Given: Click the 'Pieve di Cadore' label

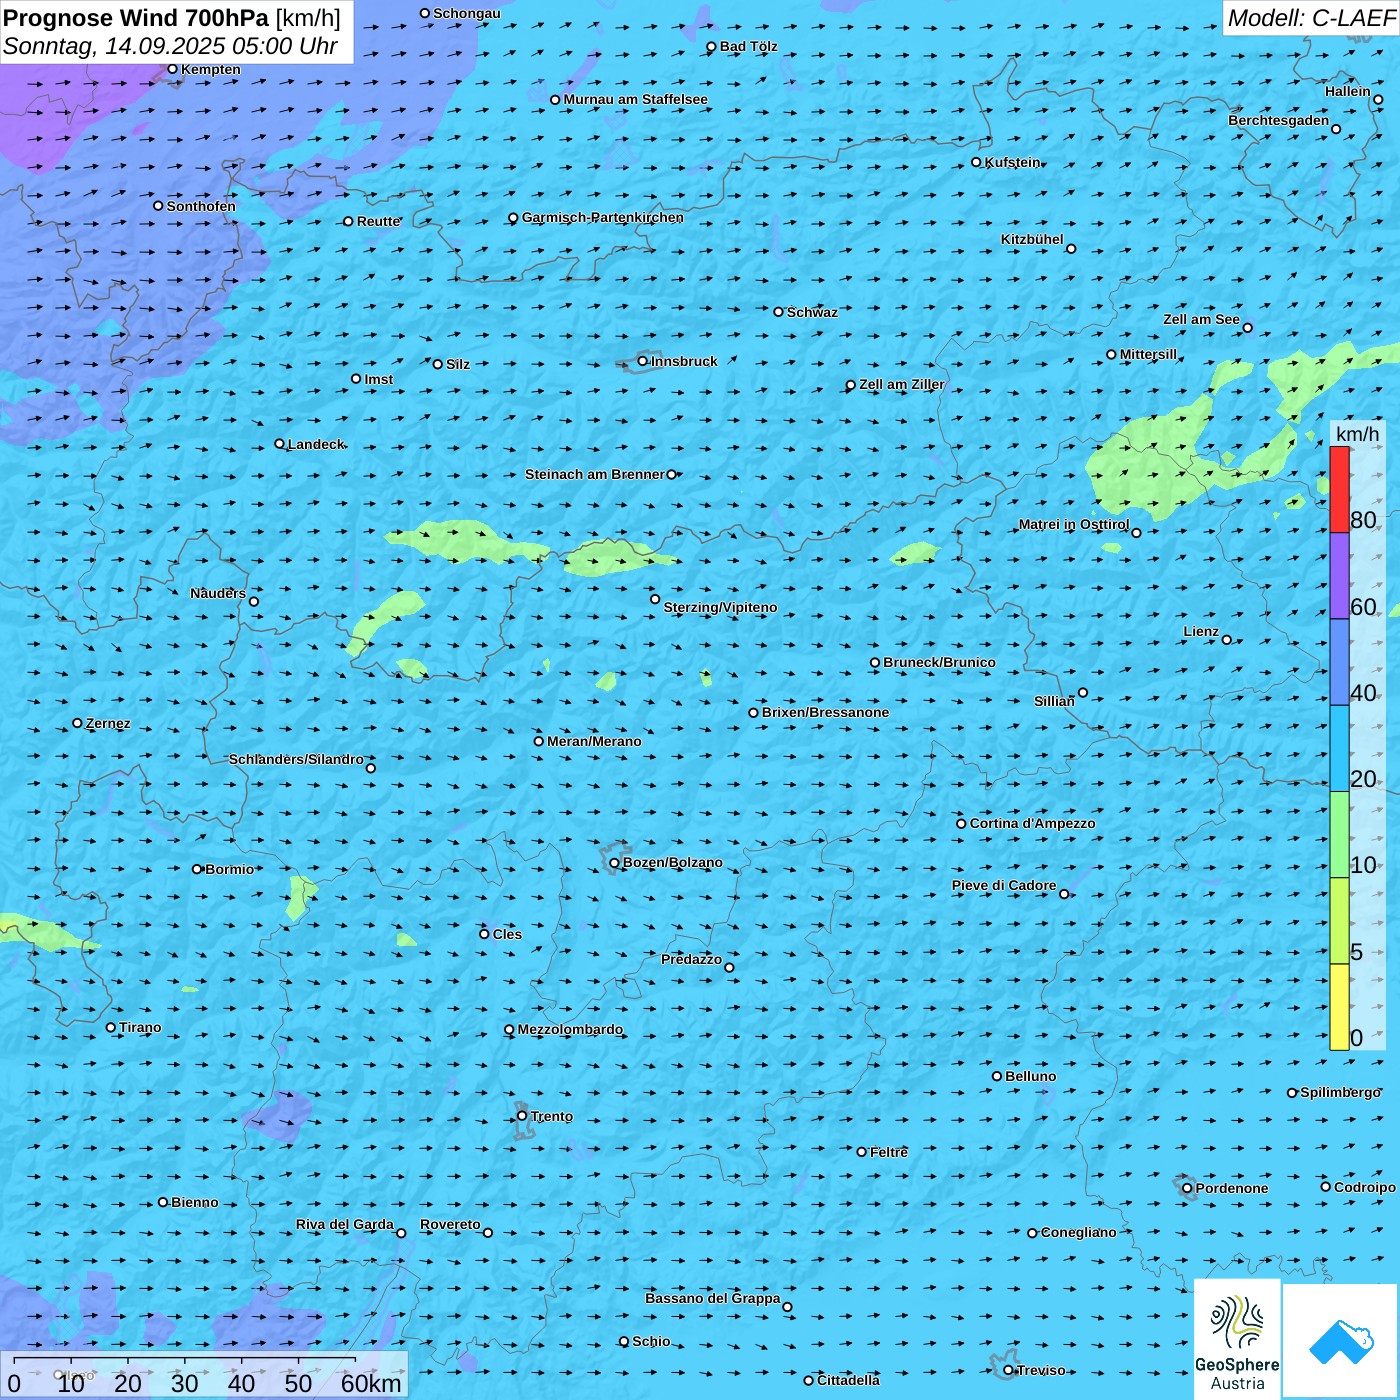Looking at the screenshot, I should pos(1004,885).
